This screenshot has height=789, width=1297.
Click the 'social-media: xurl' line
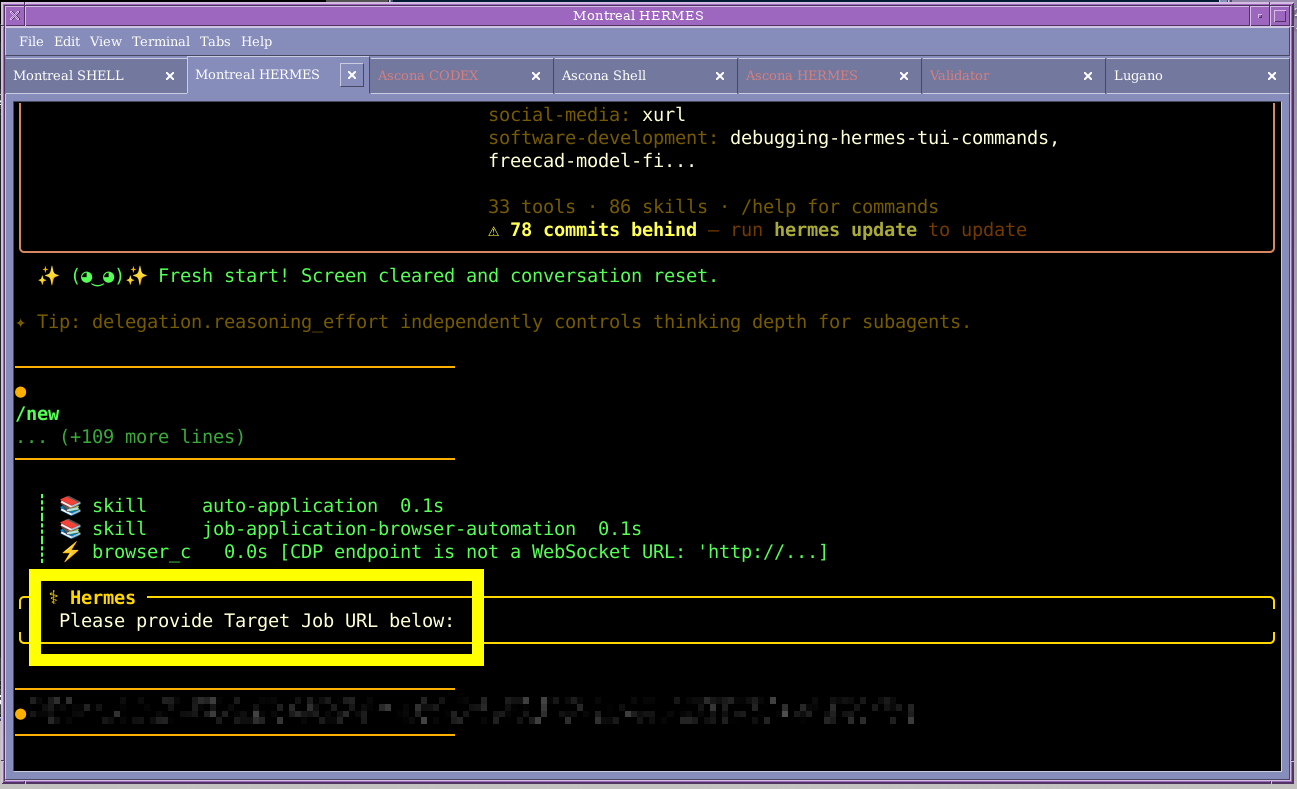(587, 115)
